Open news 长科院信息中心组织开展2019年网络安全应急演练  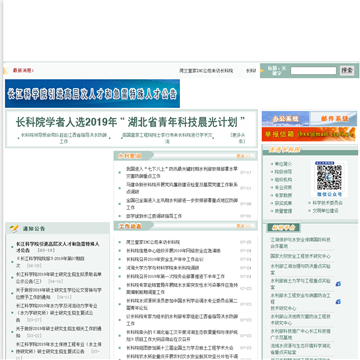[173, 250]
